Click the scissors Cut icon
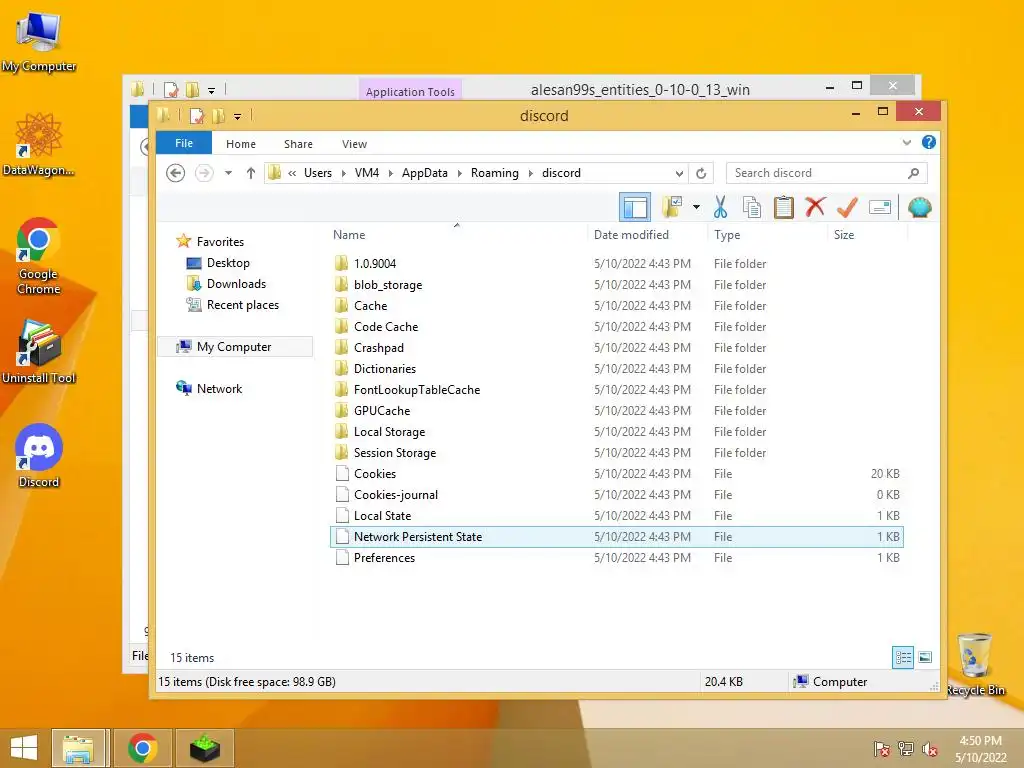 click(x=720, y=208)
